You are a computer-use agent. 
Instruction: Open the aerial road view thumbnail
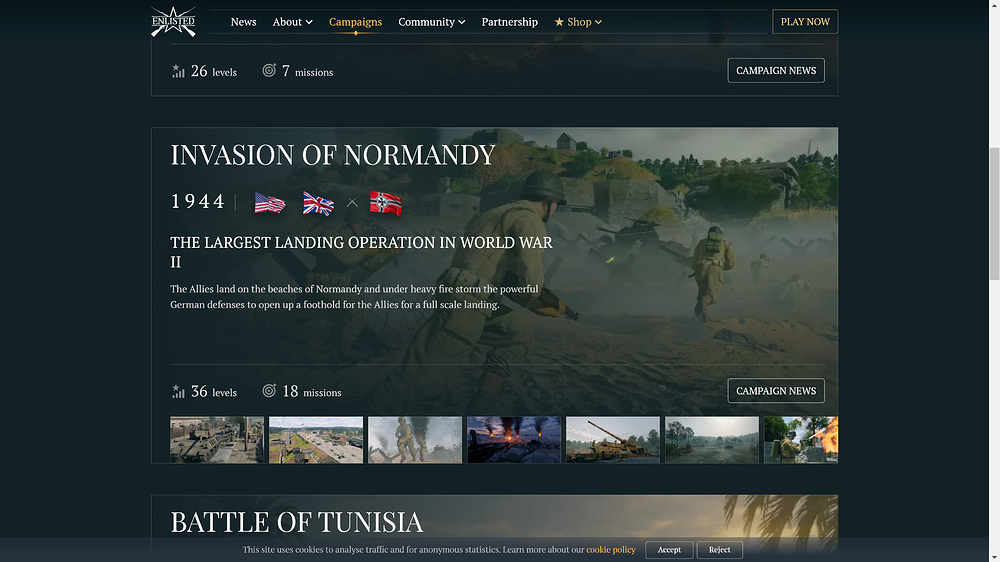(316, 440)
